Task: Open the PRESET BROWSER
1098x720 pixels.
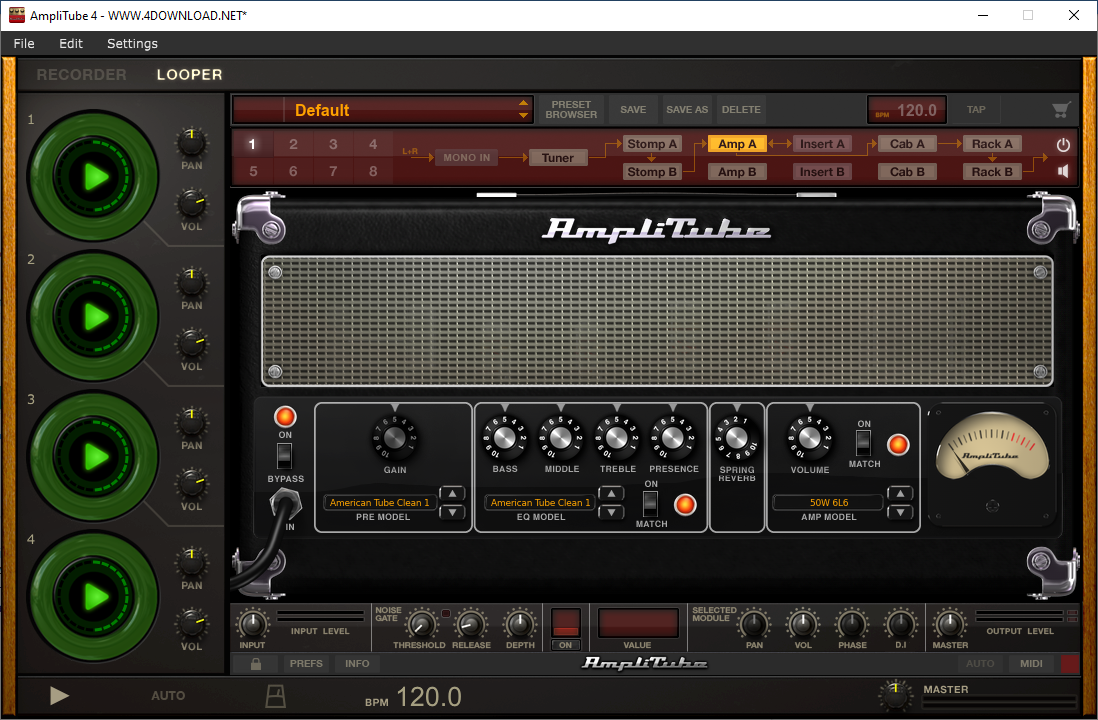Action: tap(571, 109)
